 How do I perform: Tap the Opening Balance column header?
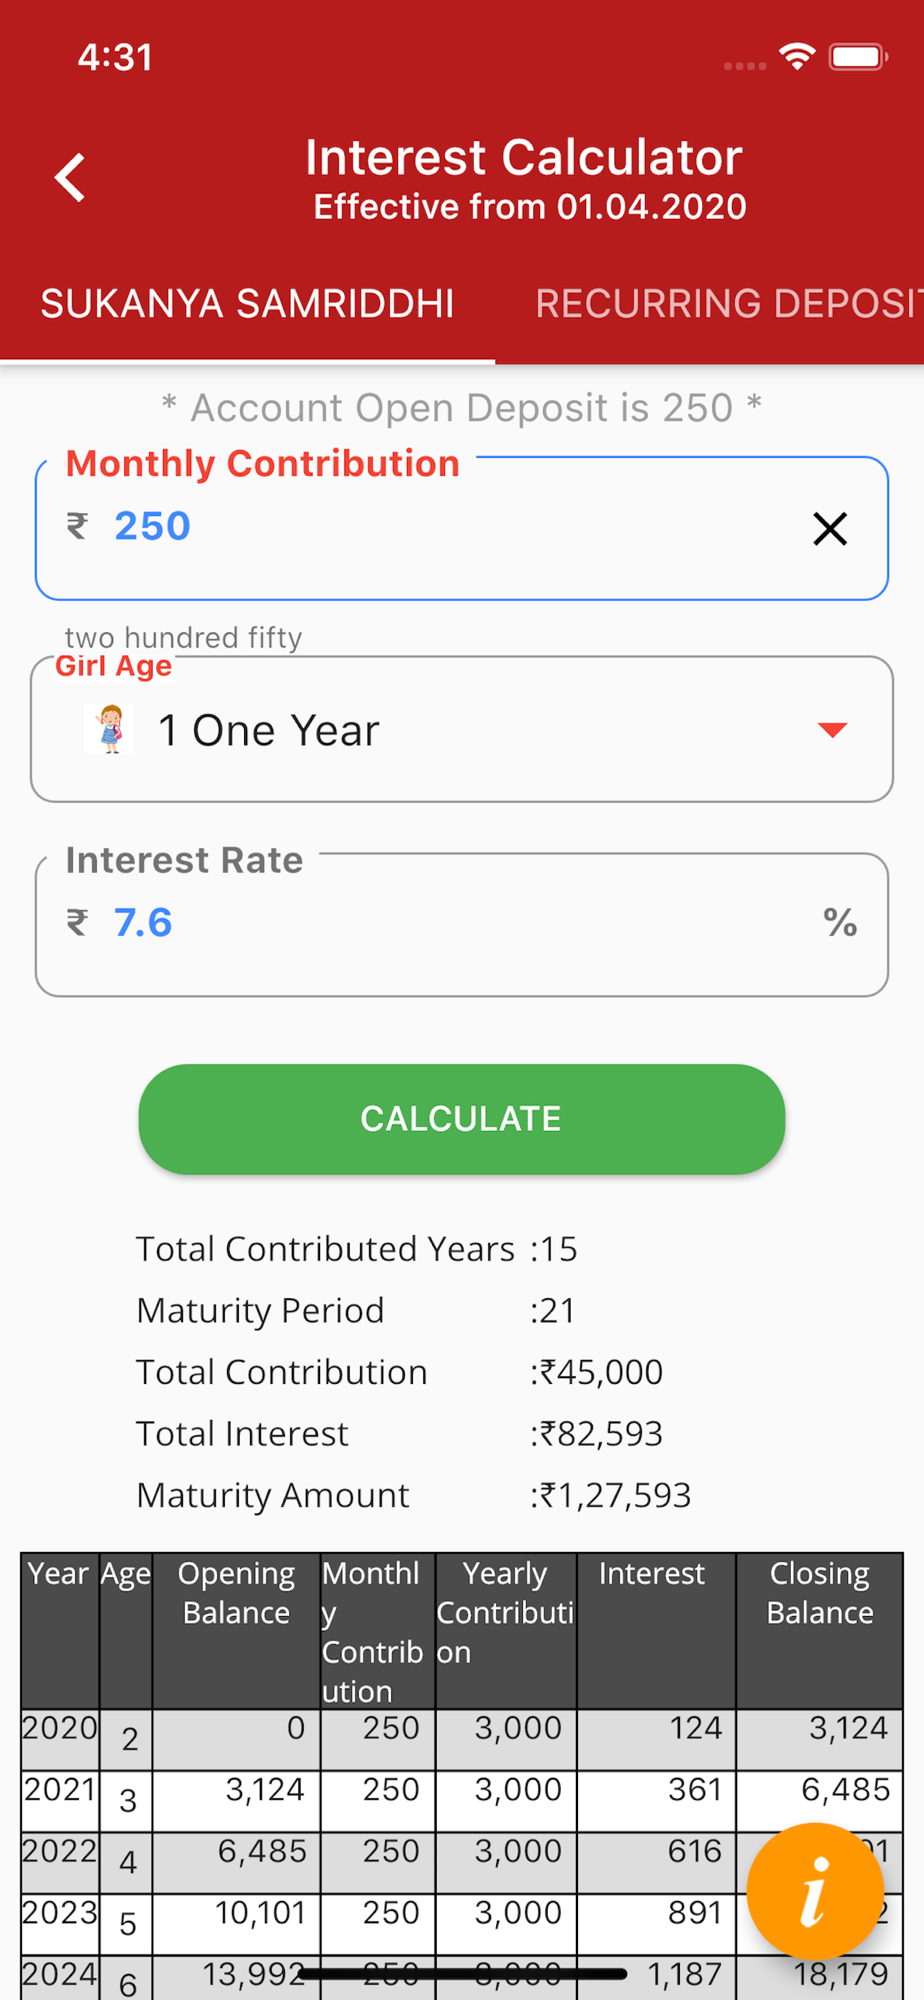(236, 1593)
